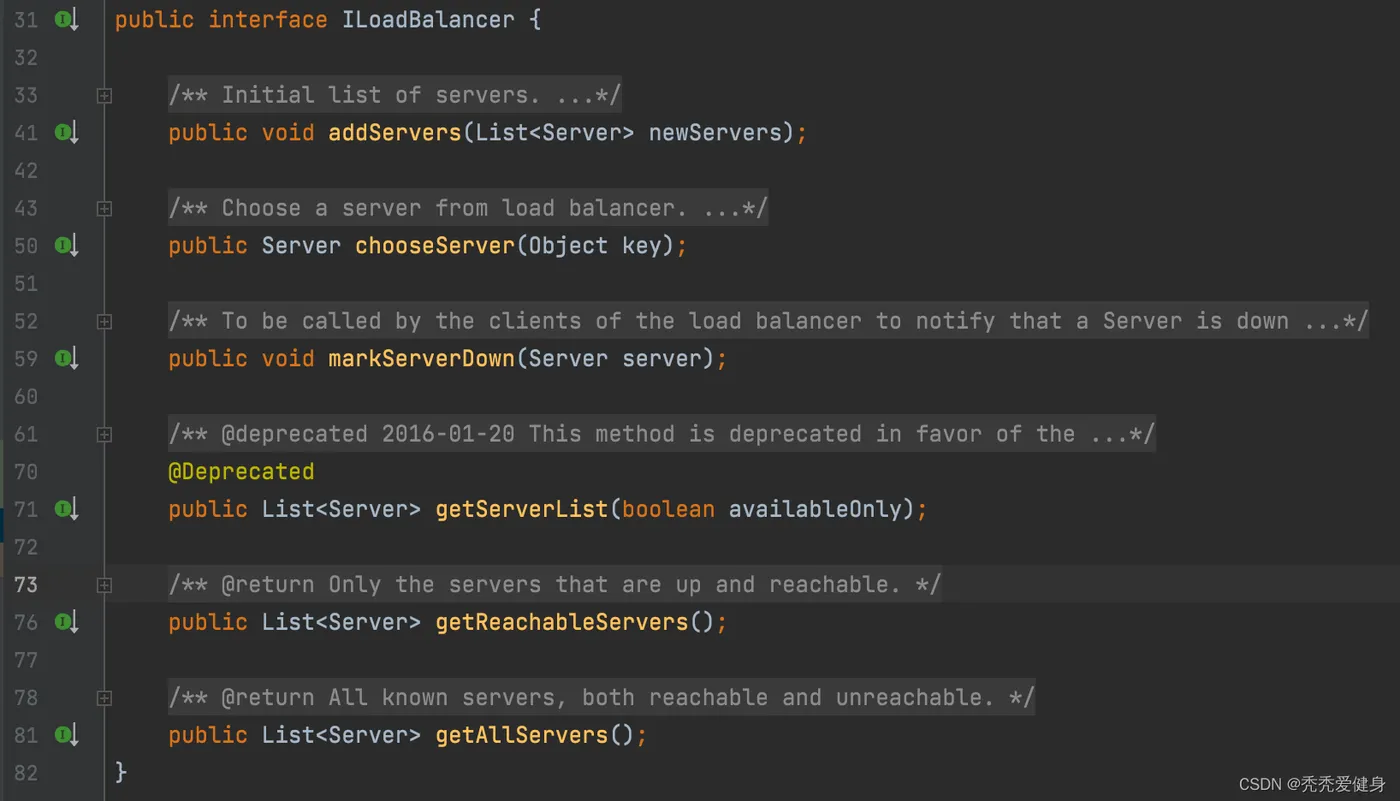Click the implementation gutter icon beside getServerList
This screenshot has height=801, width=1400.
point(66,509)
